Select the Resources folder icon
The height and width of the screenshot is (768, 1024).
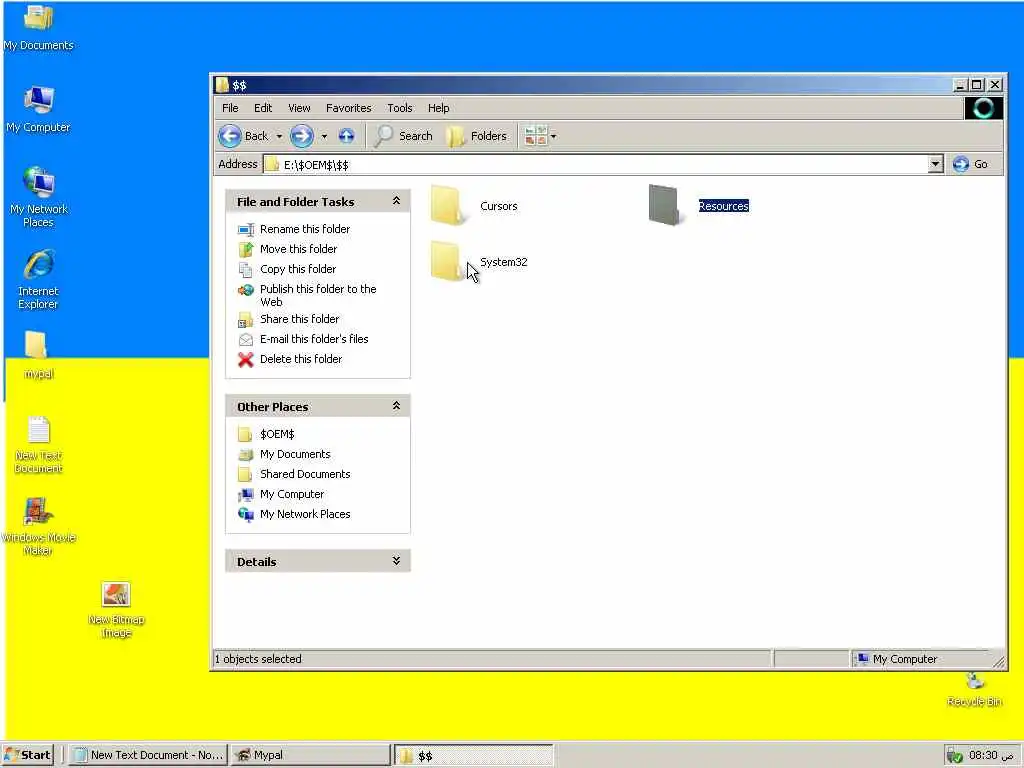pyautogui.click(x=665, y=206)
